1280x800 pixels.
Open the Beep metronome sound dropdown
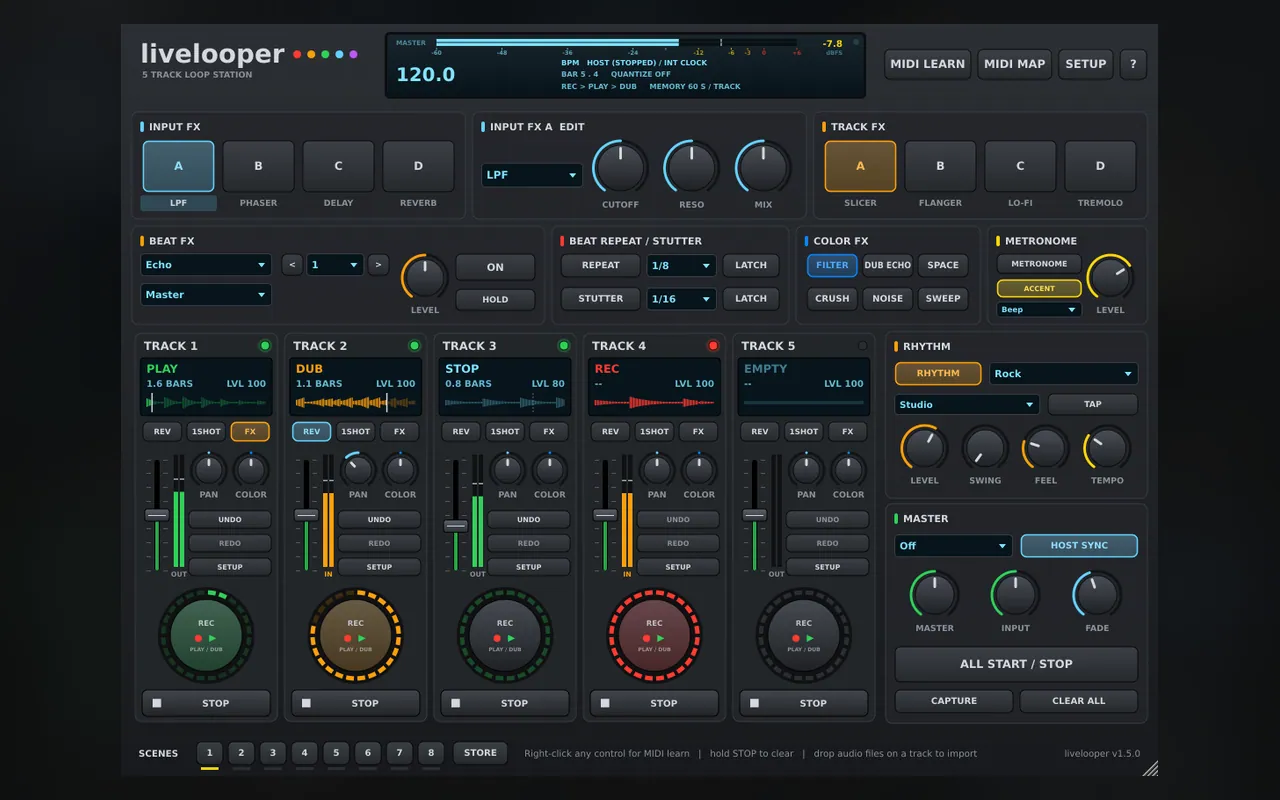tap(1039, 310)
